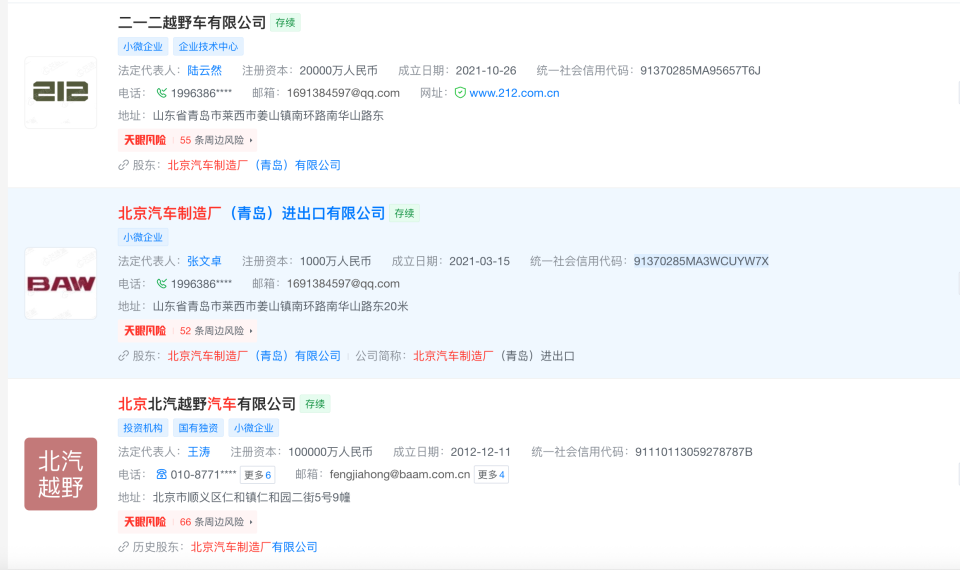
Task: Click the 投资机构 tag
Action: click(143, 428)
